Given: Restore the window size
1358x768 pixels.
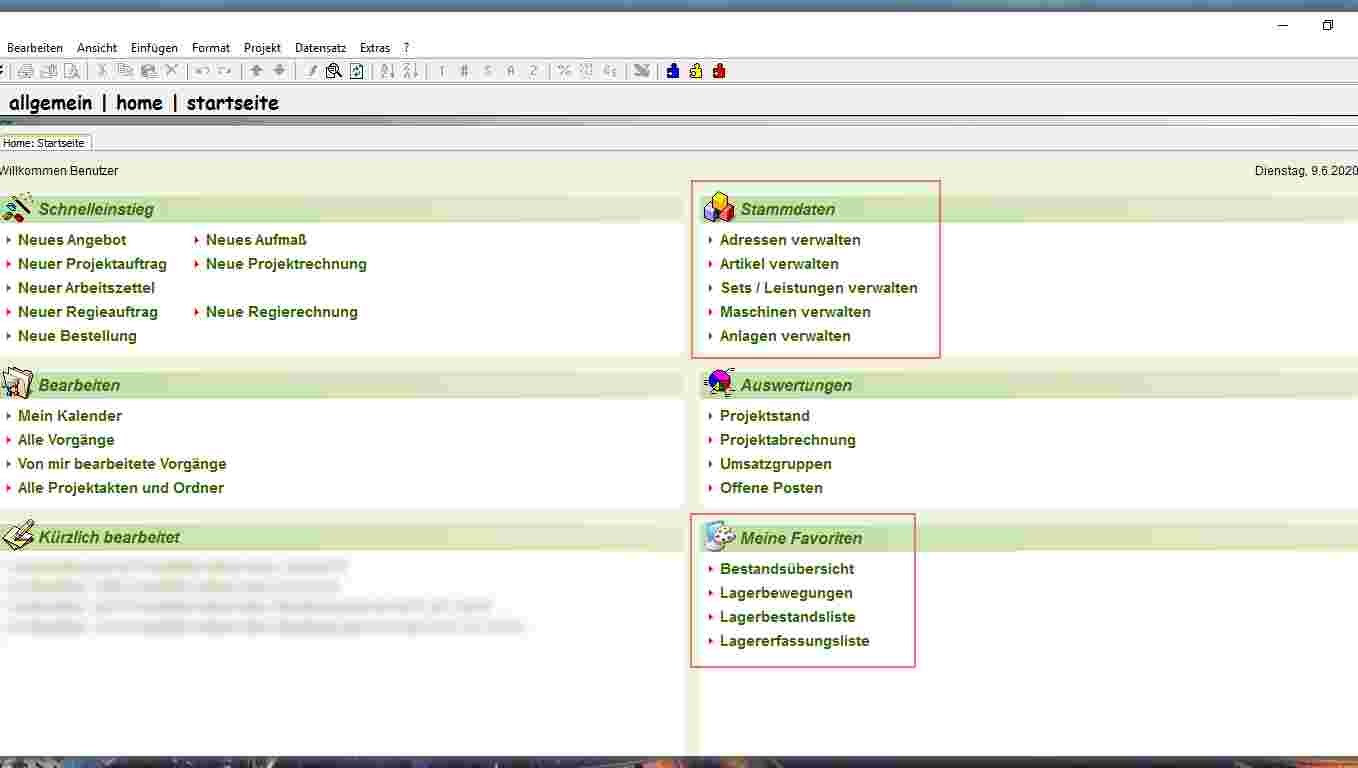Looking at the screenshot, I should coord(1328,25).
